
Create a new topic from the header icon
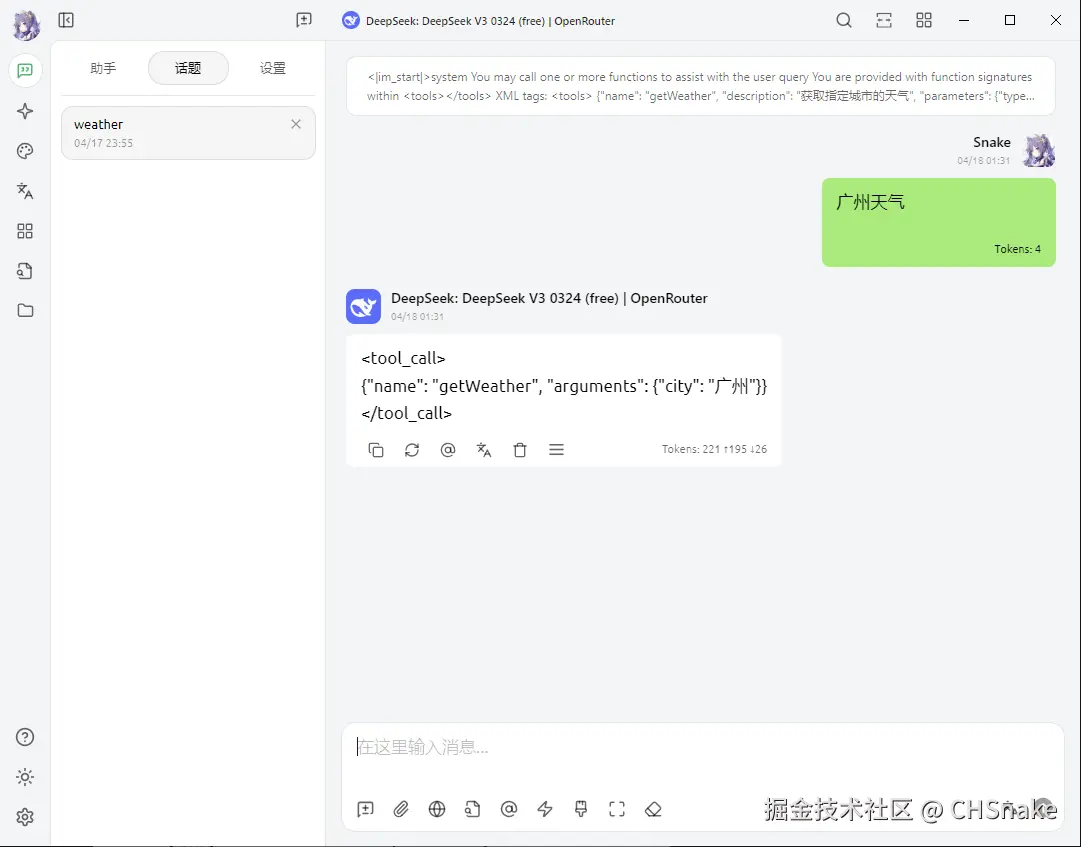pos(304,20)
